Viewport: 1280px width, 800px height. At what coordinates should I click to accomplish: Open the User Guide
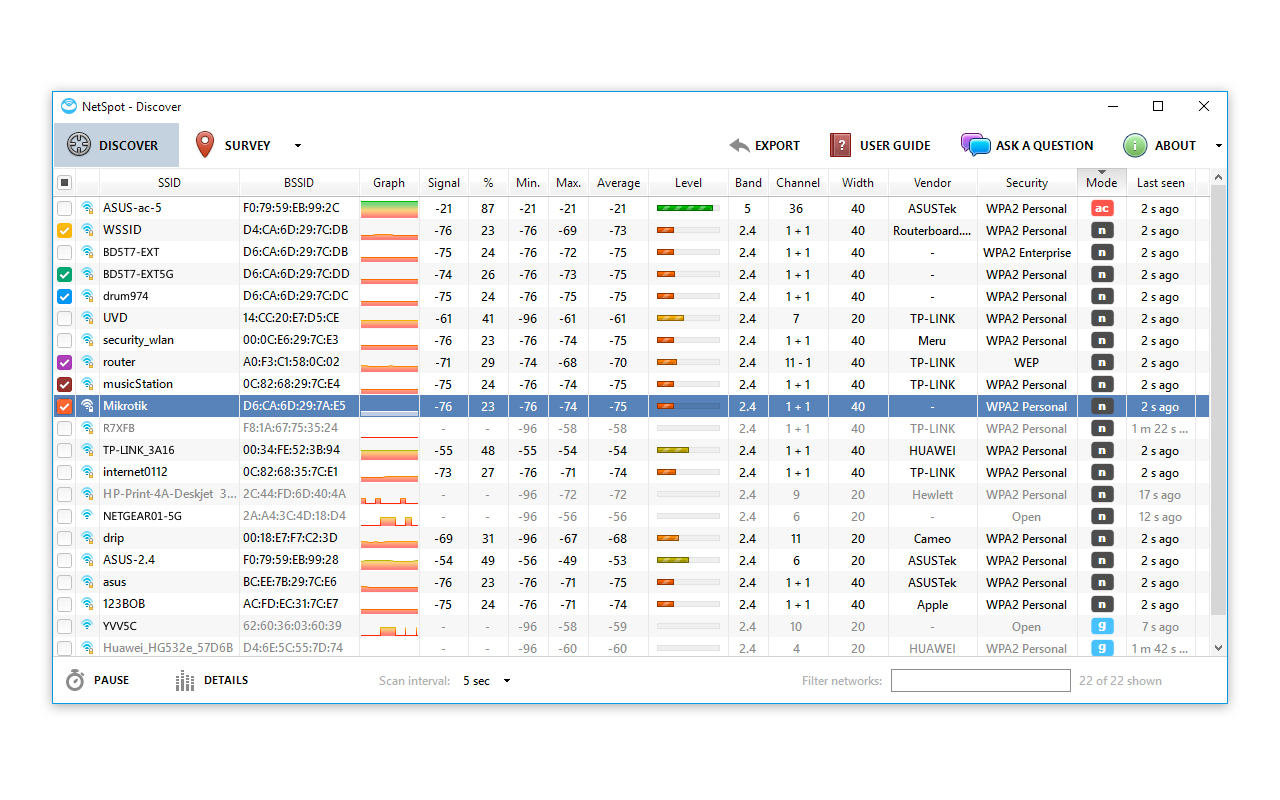pyautogui.click(x=880, y=145)
